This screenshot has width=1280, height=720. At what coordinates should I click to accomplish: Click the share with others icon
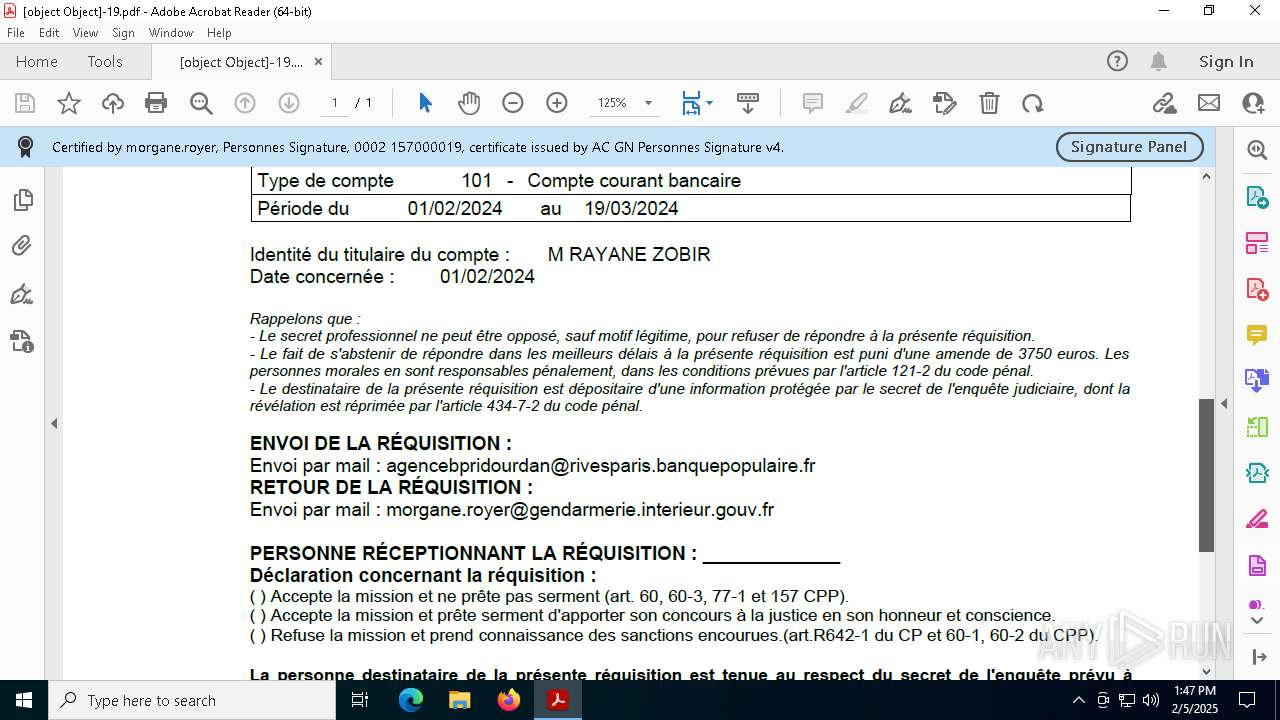pyautogui.click(x=1253, y=103)
